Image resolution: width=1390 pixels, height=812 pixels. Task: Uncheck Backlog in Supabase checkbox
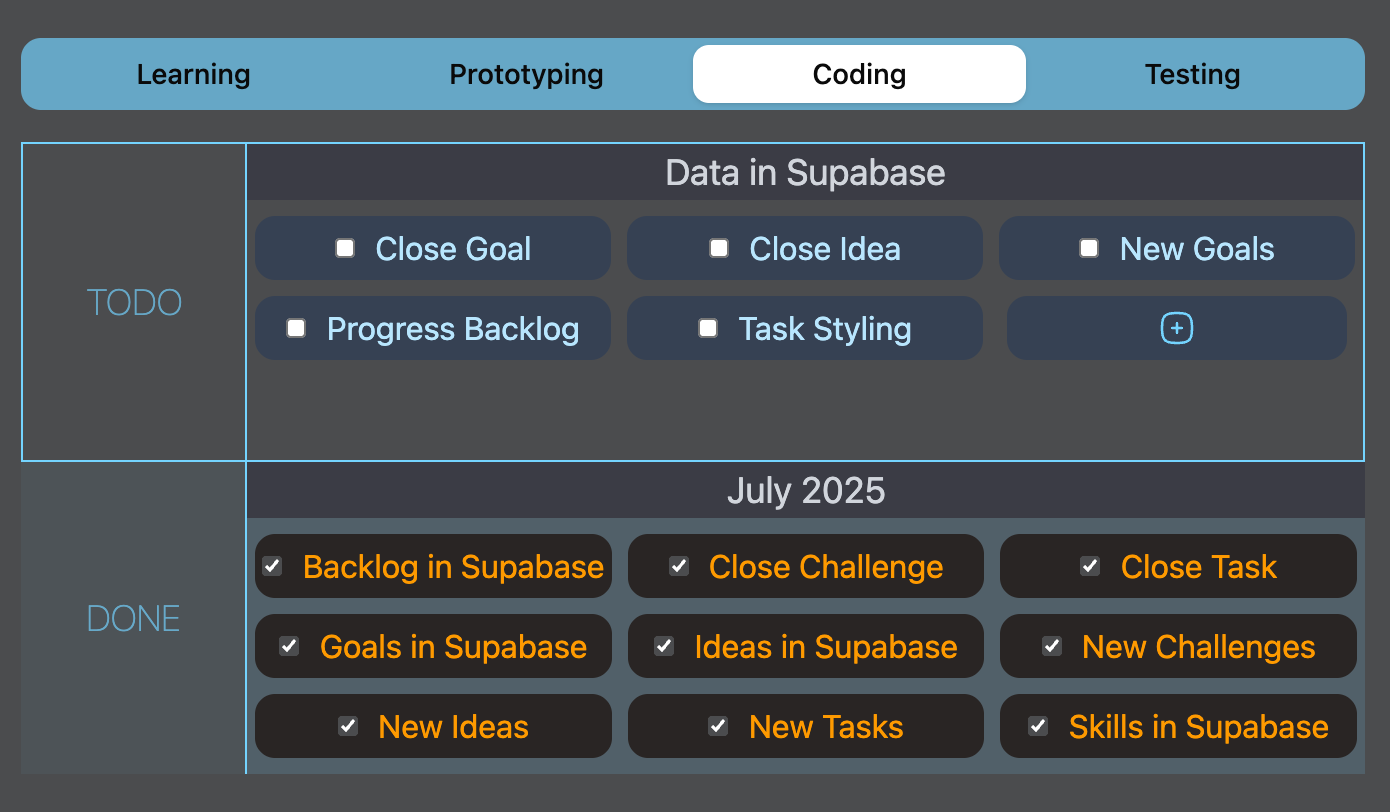[x=272, y=566]
